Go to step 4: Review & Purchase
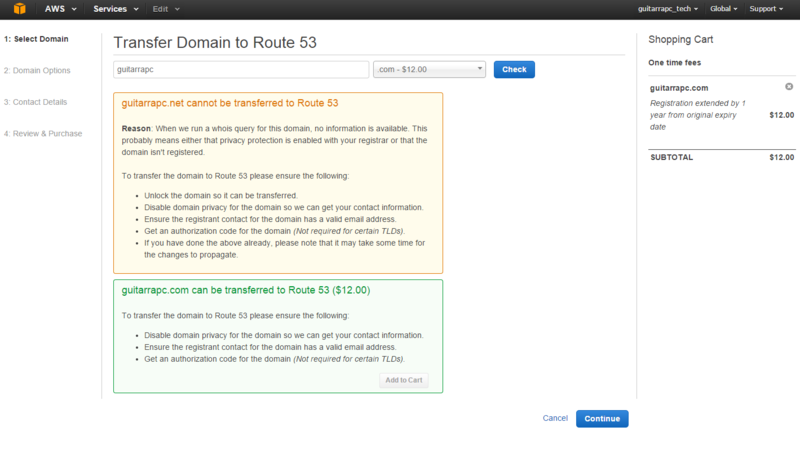The width and height of the screenshot is (800, 458). [43, 134]
